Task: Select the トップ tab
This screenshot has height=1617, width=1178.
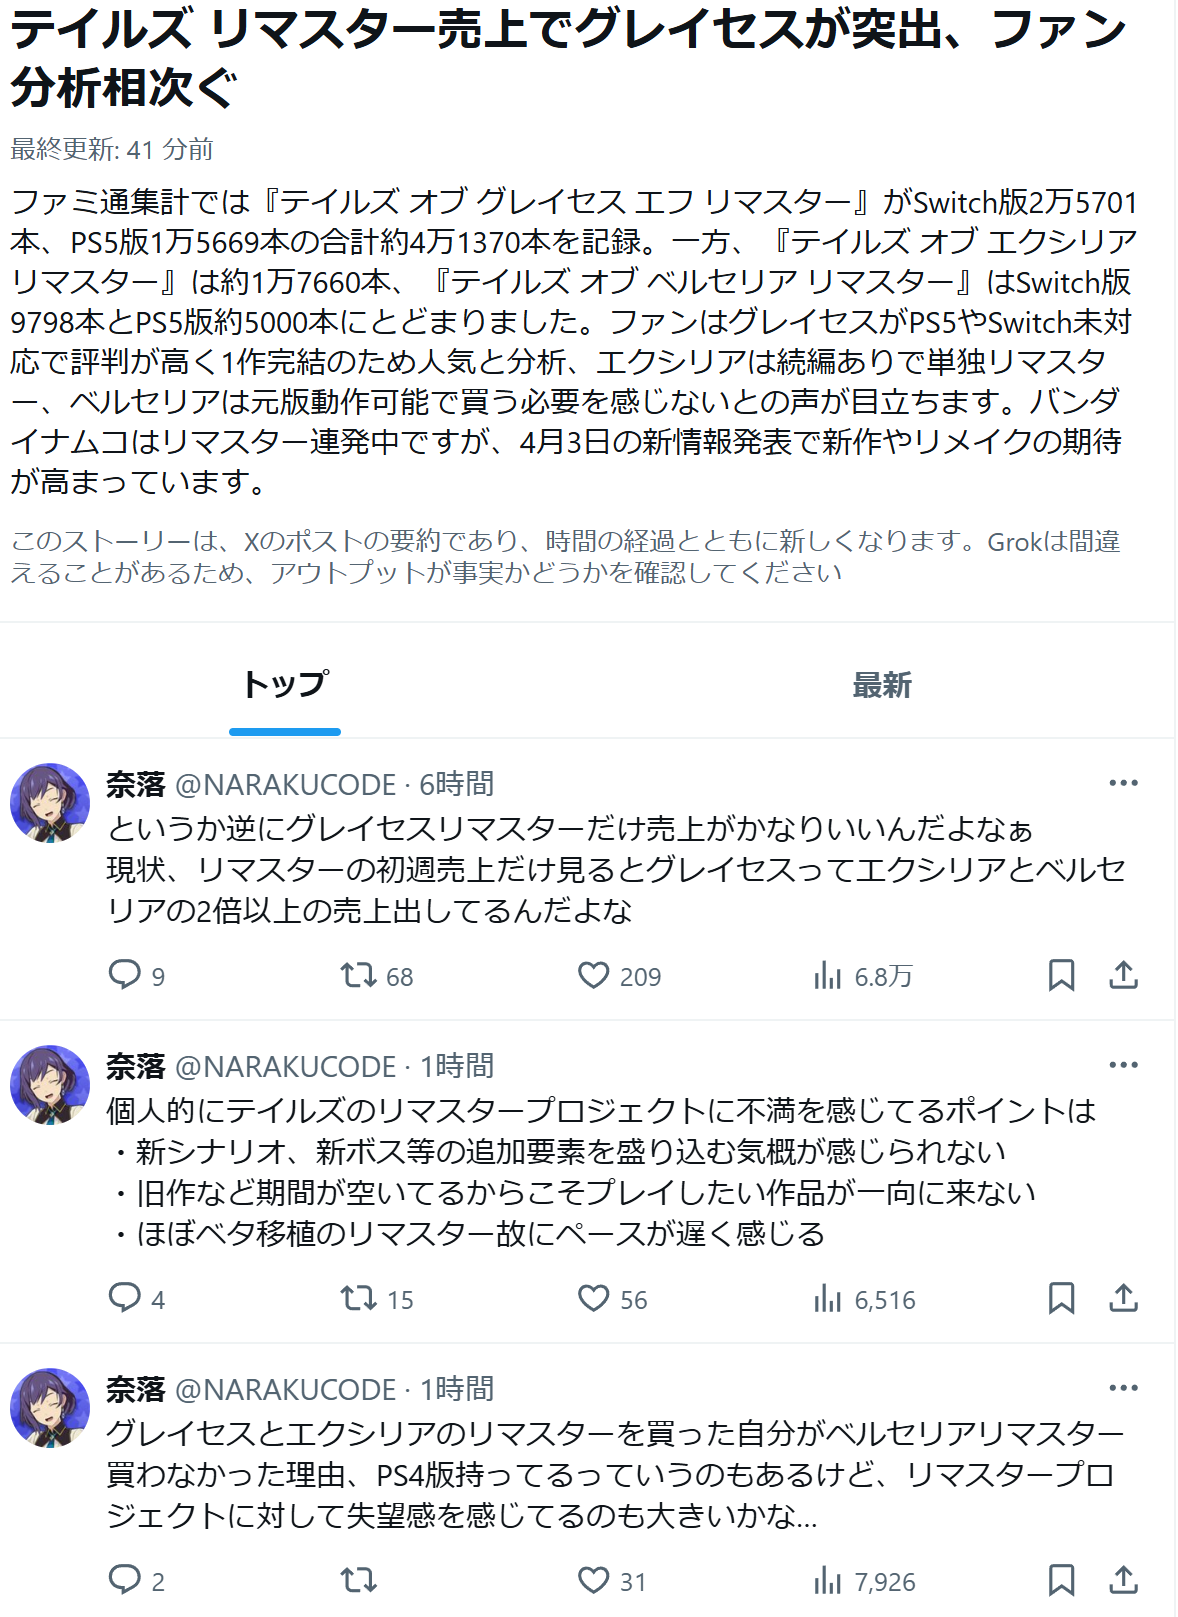Action: point(285,685)
